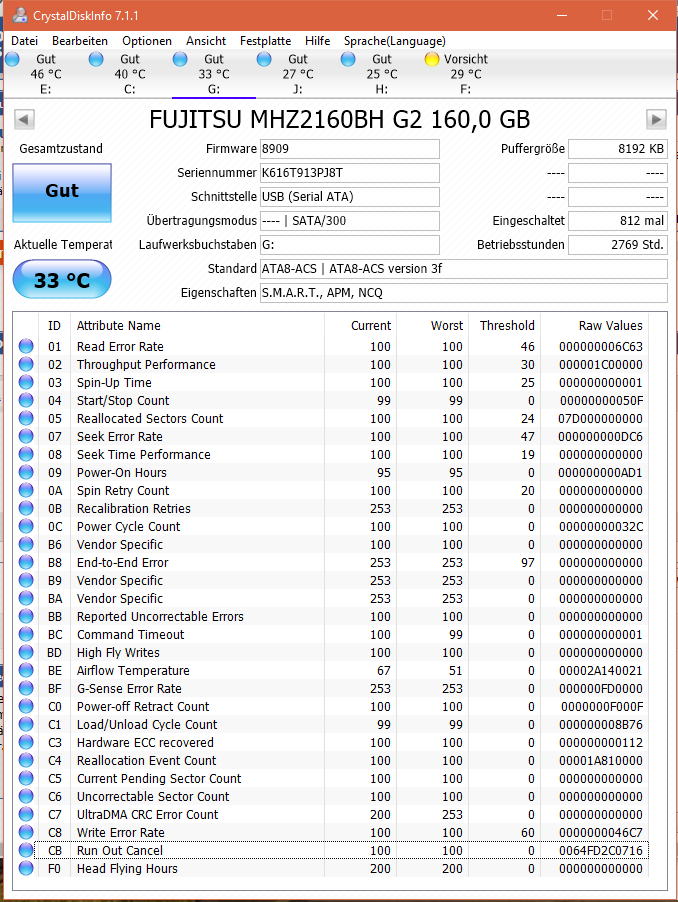Screen dimensions: 678x902
Task: Open the Festplatte menu
Action: tap(265, 41)
